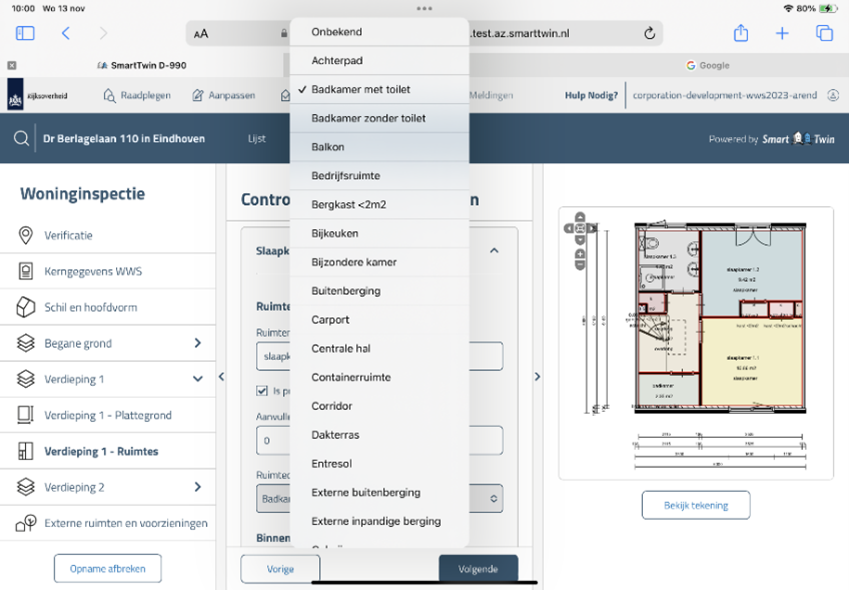Screen dimensions: 849x590
Task: Click the Schil en hoofdvorm cube icon
Action: pos(26,307)
